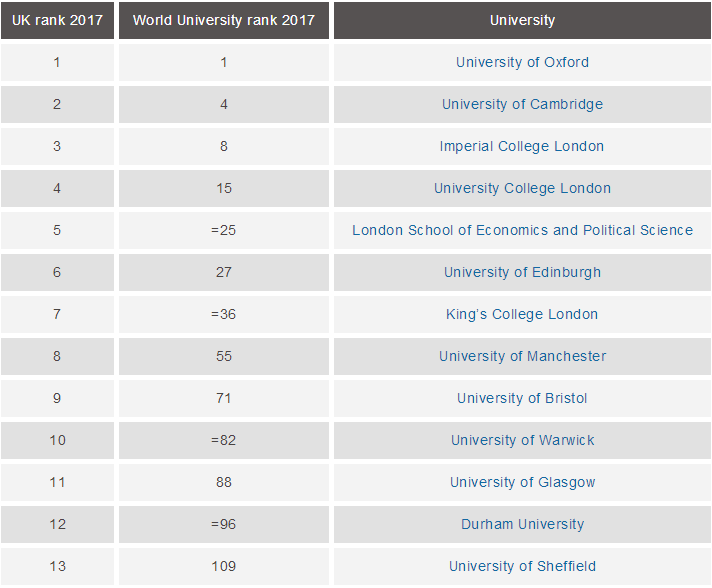Click University of Glasgow link
Screen dimensions: 712x588
pos(522,482)
